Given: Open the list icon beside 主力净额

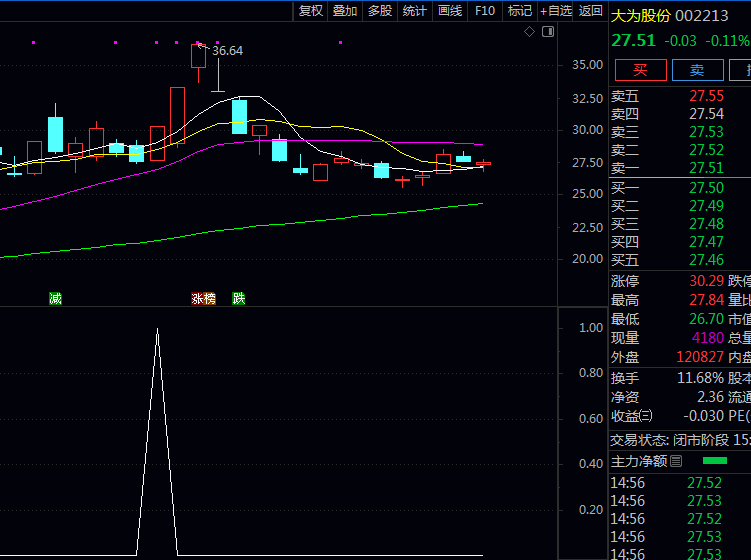Looking at the screenshot, I should pos(676,461).
